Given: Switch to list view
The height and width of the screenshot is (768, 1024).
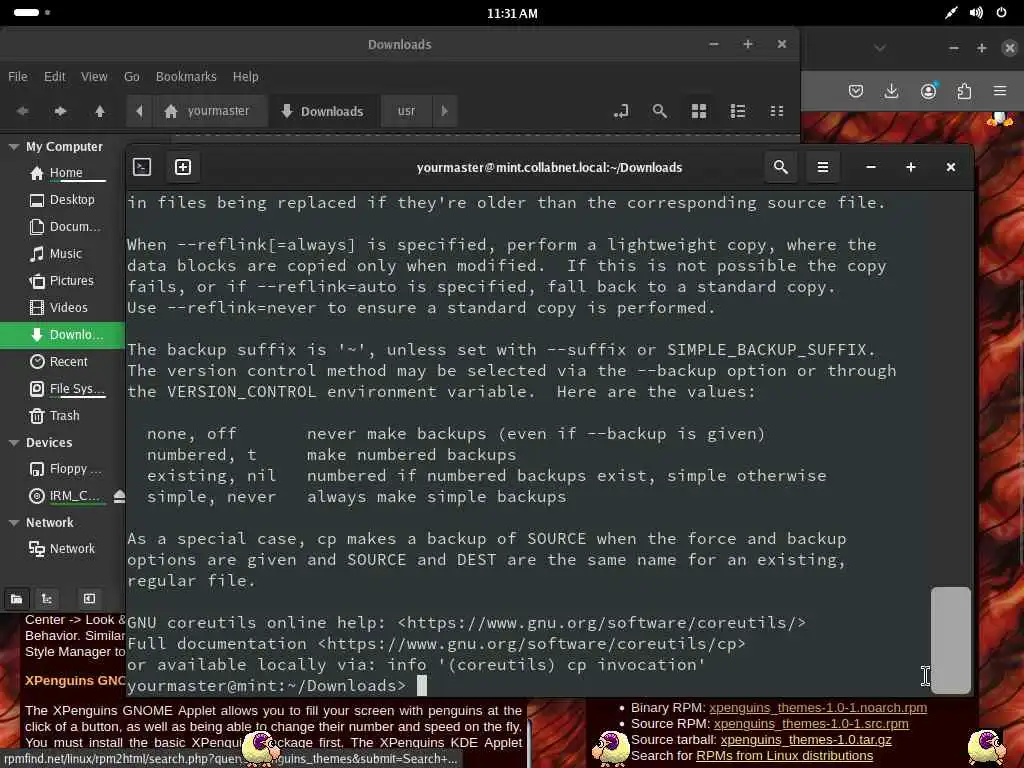Looking at the screenshot, I should 738,111.
